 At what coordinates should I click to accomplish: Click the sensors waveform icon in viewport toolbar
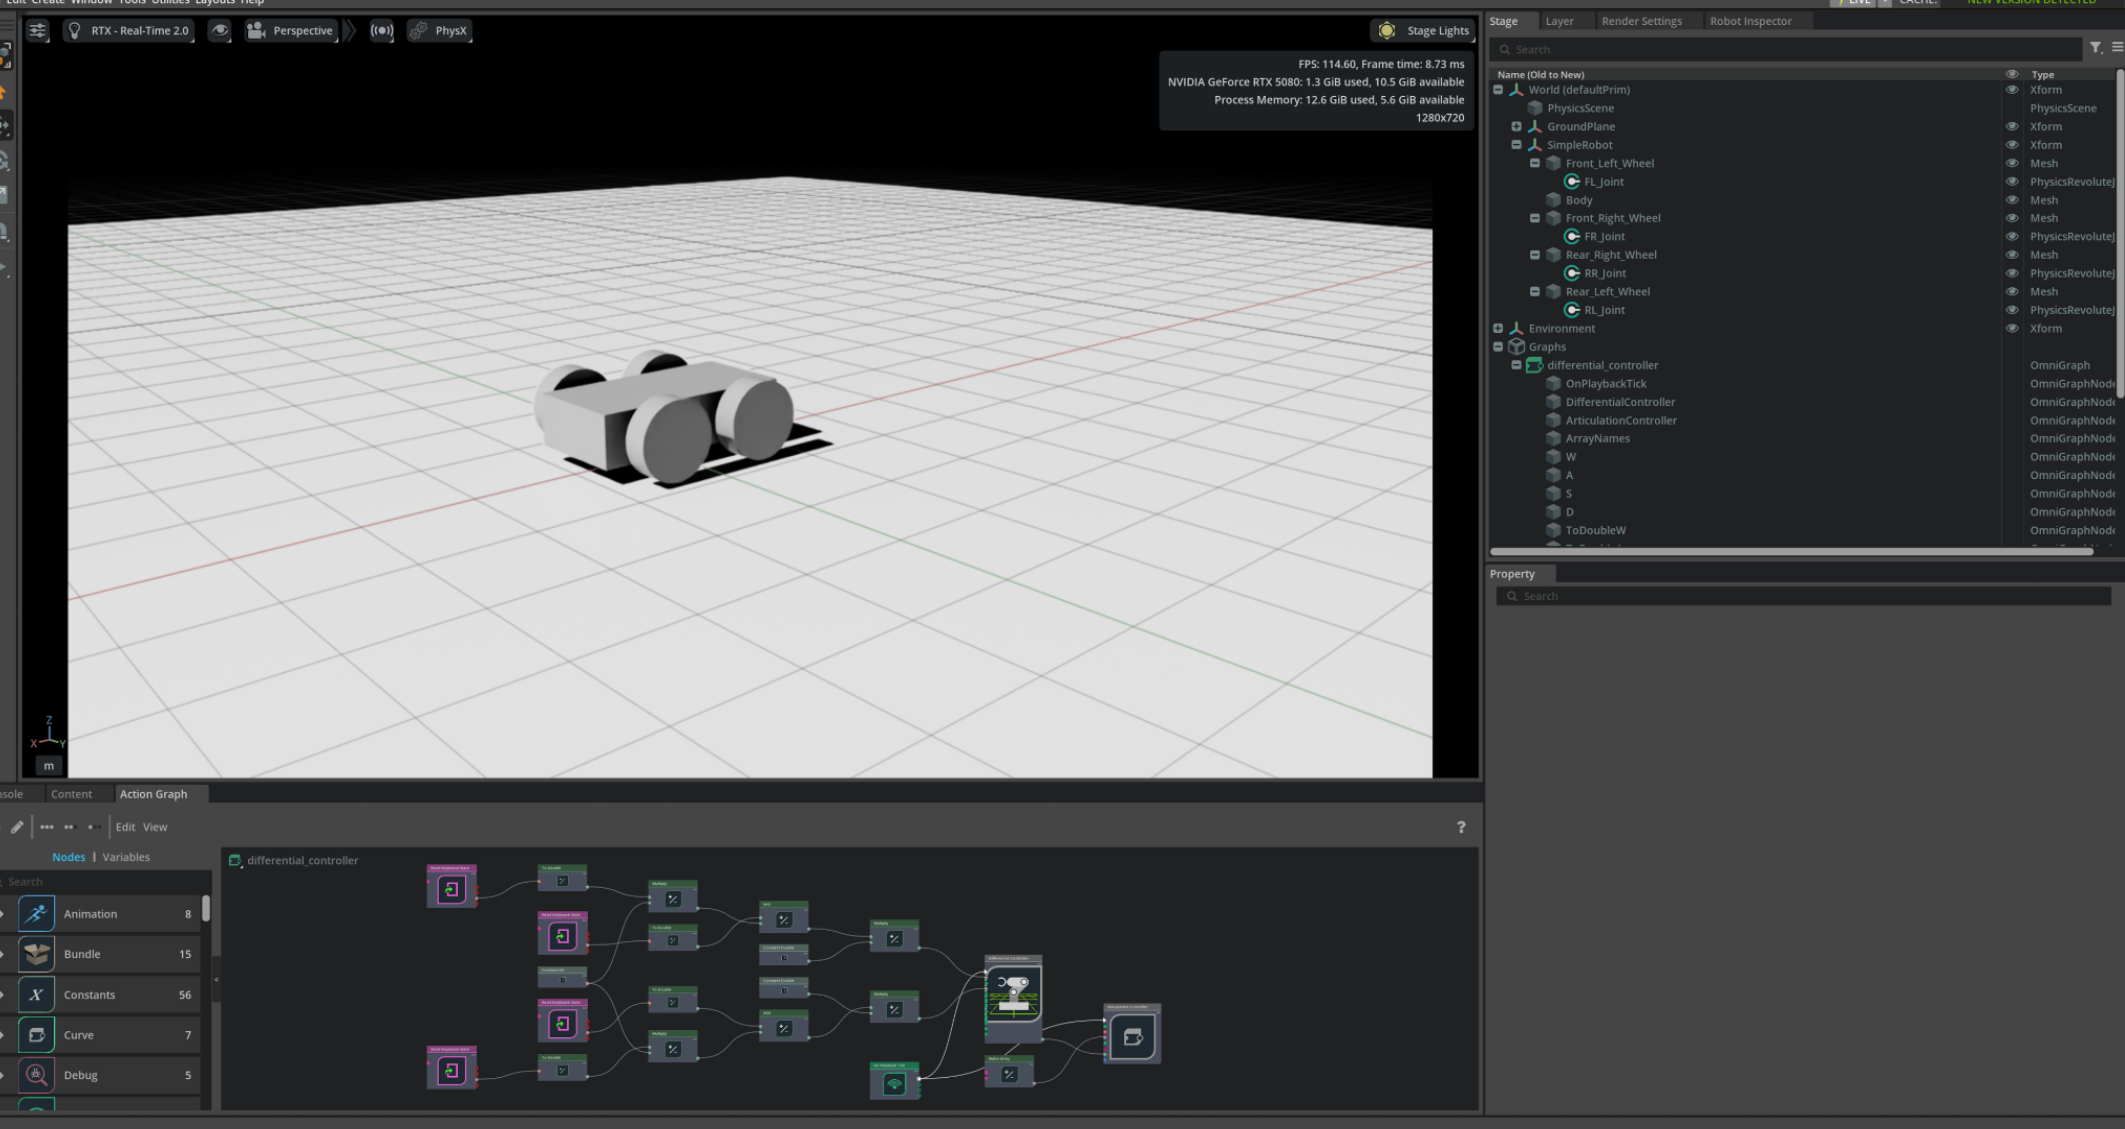(x=381, y=30)
